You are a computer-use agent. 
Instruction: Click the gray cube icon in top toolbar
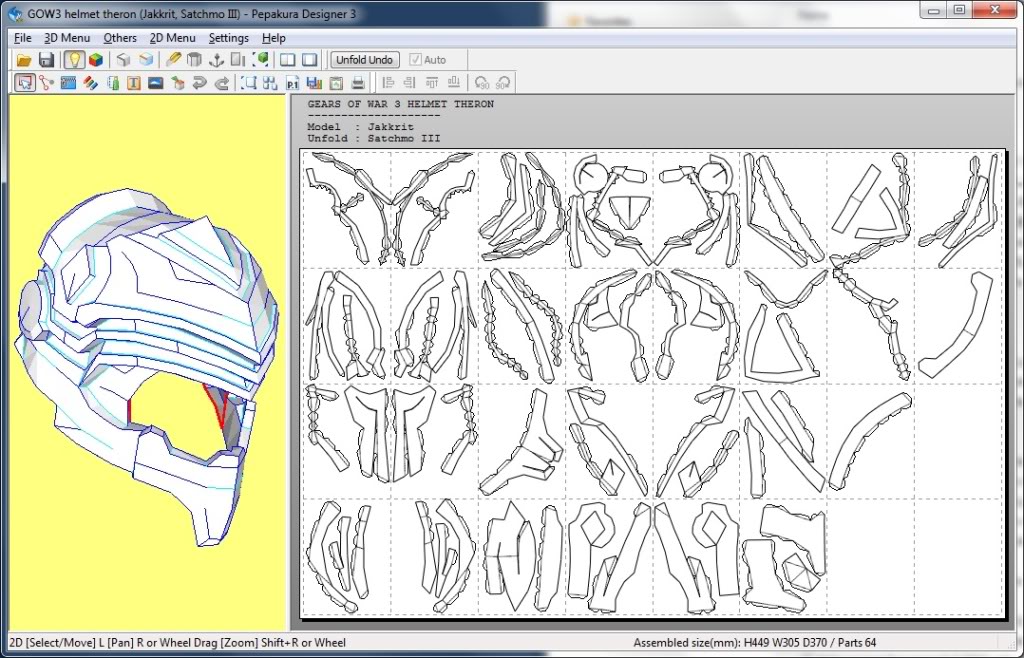coord(123,60)
